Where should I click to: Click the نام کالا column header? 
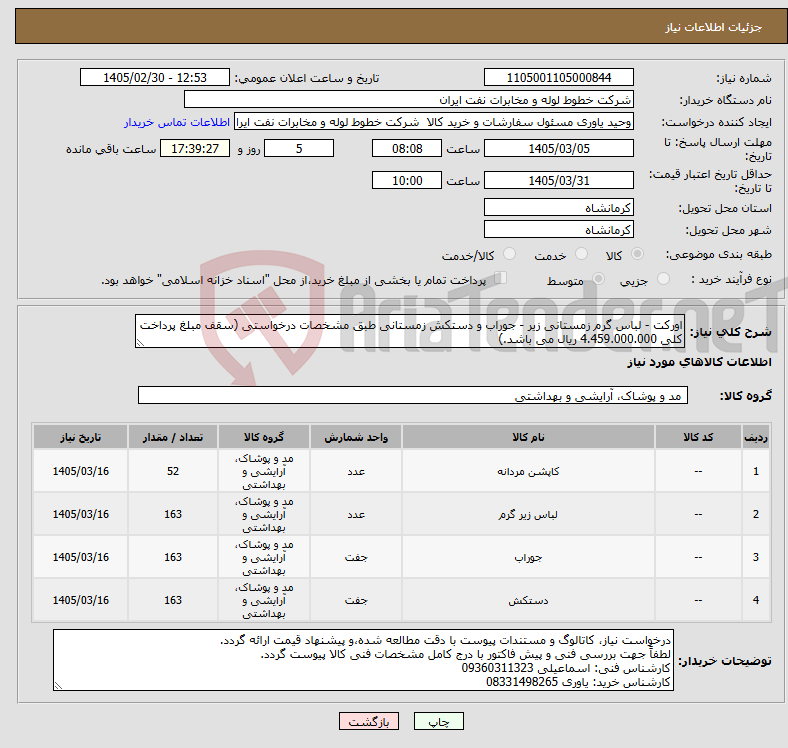[x=528, y=437]
